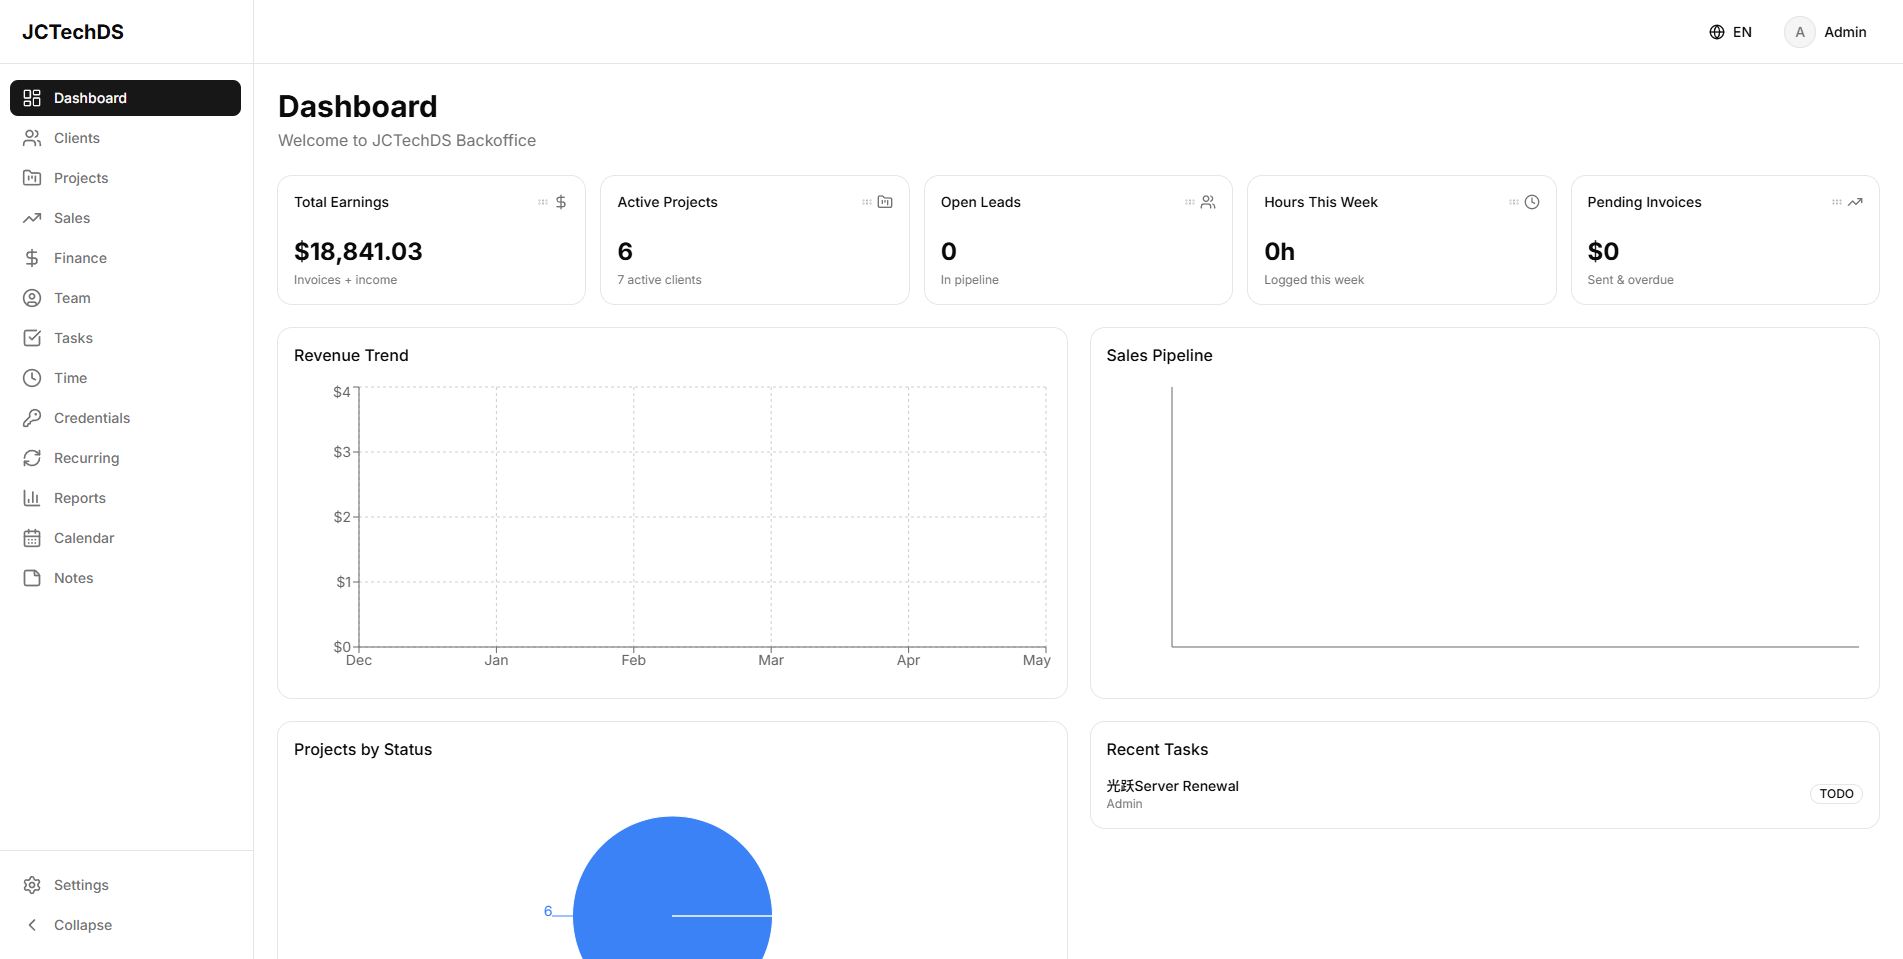Click the Feb label on Revenue Trend axis
The image size is (1903, 959).
(x=633, y=660)
